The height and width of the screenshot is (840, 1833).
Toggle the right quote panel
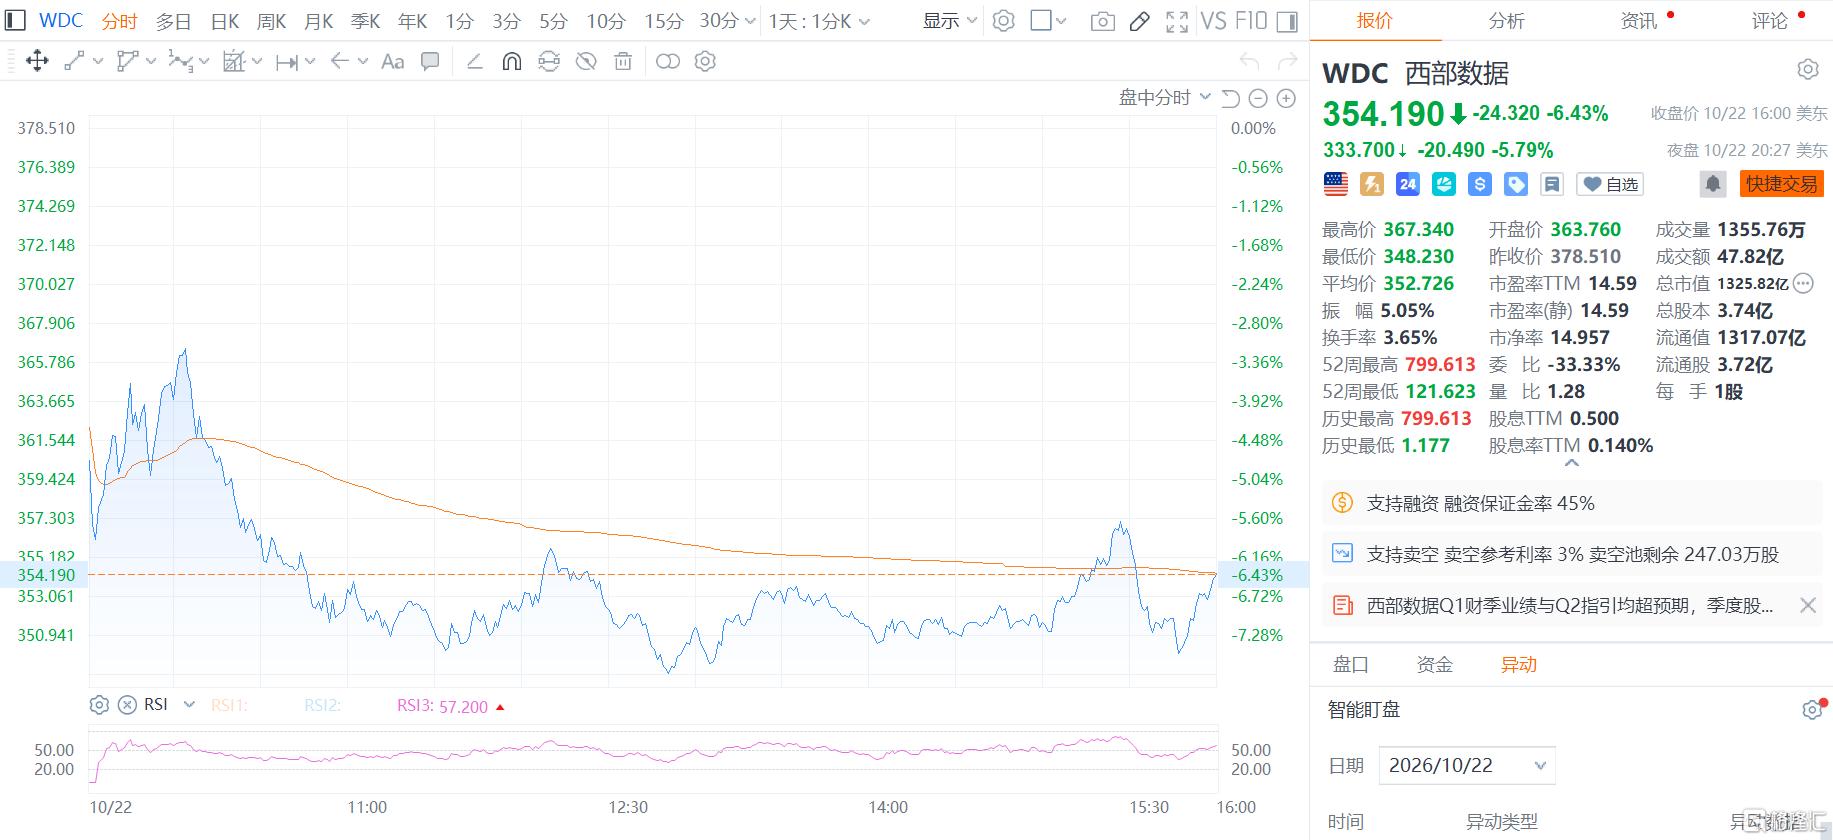[x=1288, y=21]
